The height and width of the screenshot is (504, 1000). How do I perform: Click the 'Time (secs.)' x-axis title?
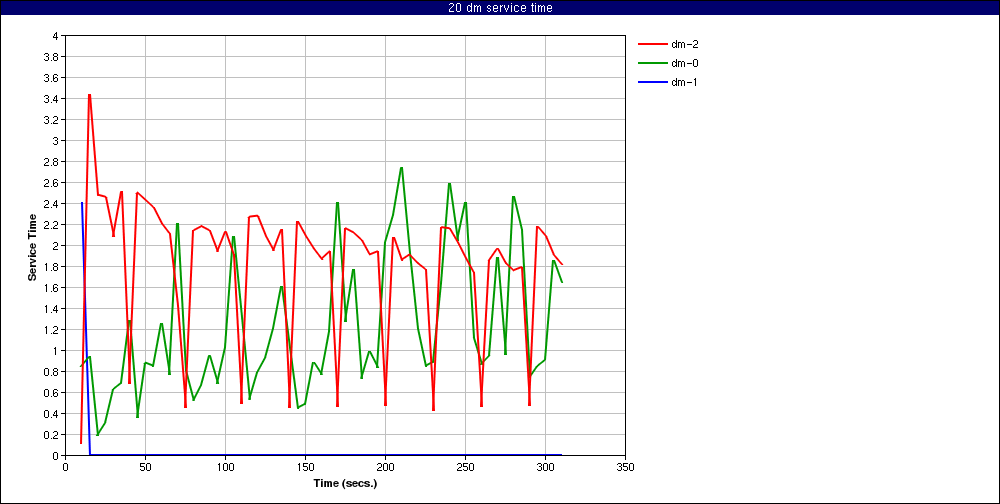[345, 483]
